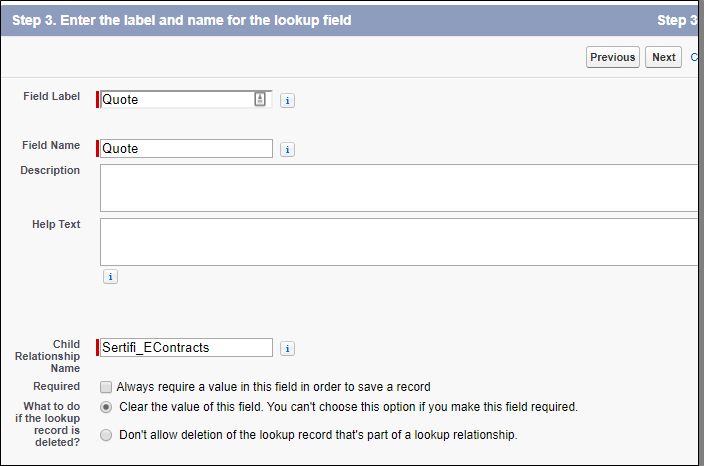Click the info icon beside Field Label
The width and height of the screenshot is (704, 466).
(287, 101)
